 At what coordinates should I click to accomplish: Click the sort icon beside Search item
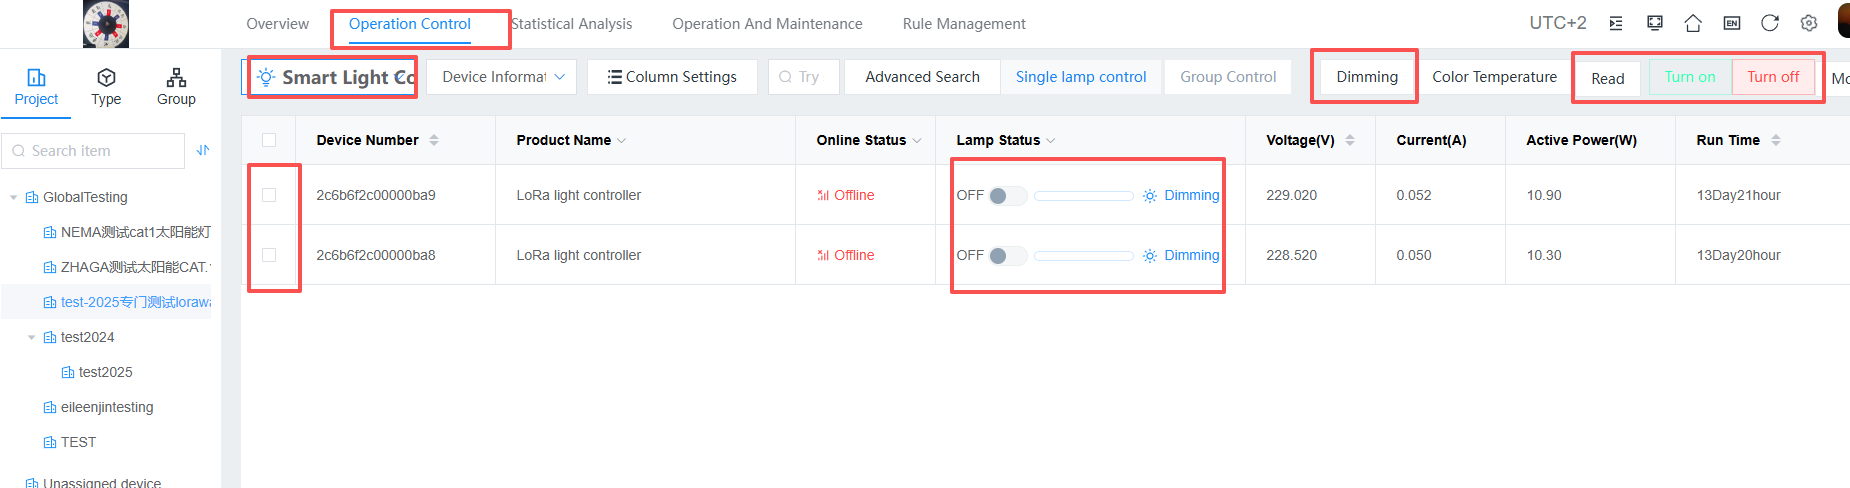(203, 150)
